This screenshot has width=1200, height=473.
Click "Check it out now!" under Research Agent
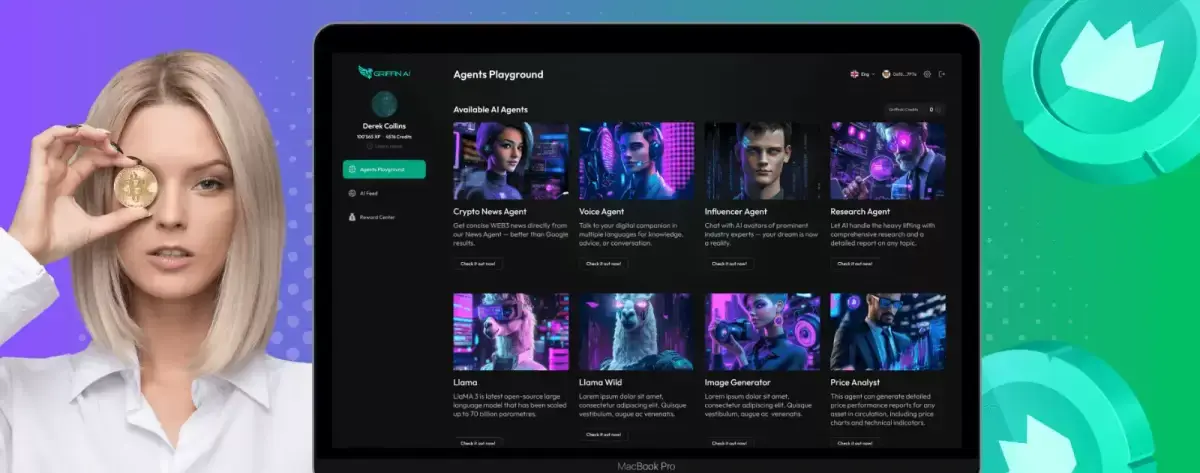click(855, 264)
